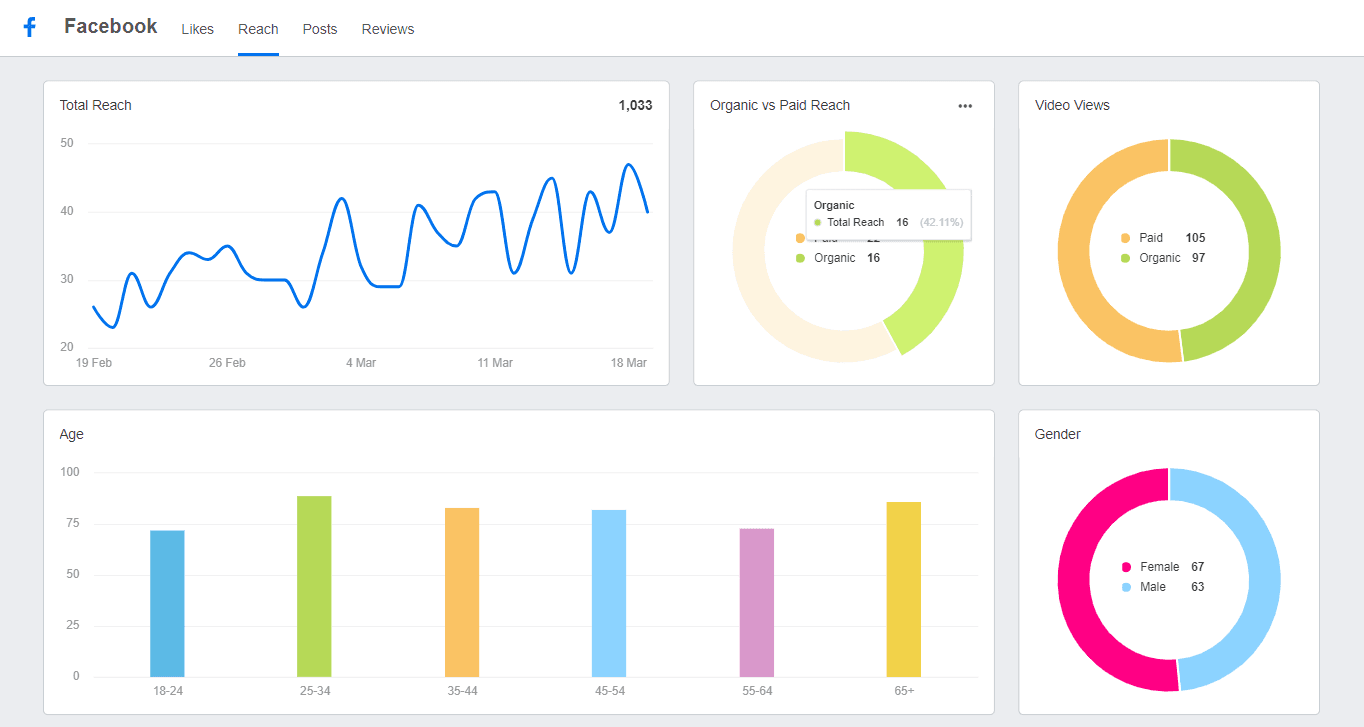Click the Total Reach value 1,033
The image size is (1364, 727).
(x=634, y=105)
